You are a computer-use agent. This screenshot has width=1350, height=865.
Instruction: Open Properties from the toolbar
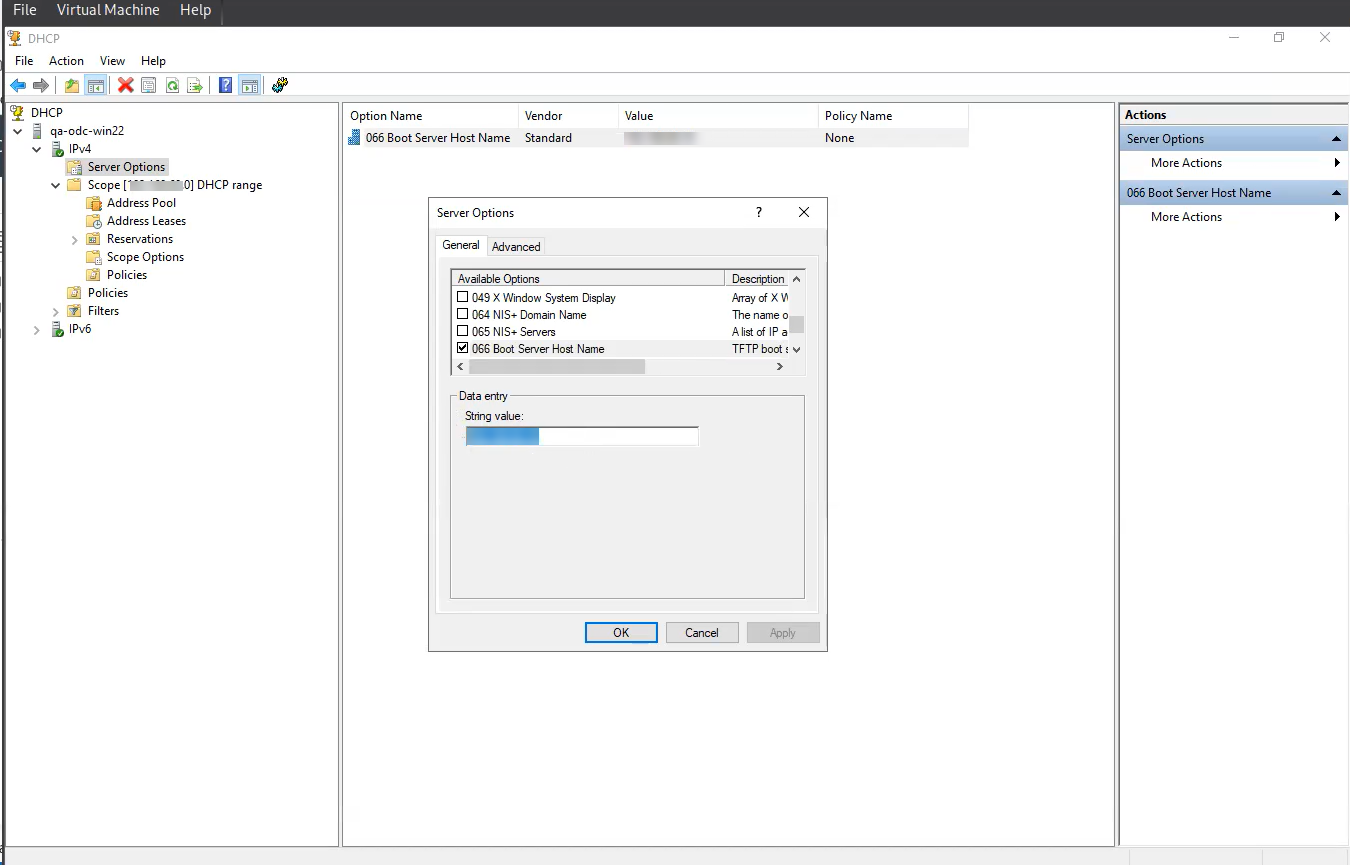149,86
